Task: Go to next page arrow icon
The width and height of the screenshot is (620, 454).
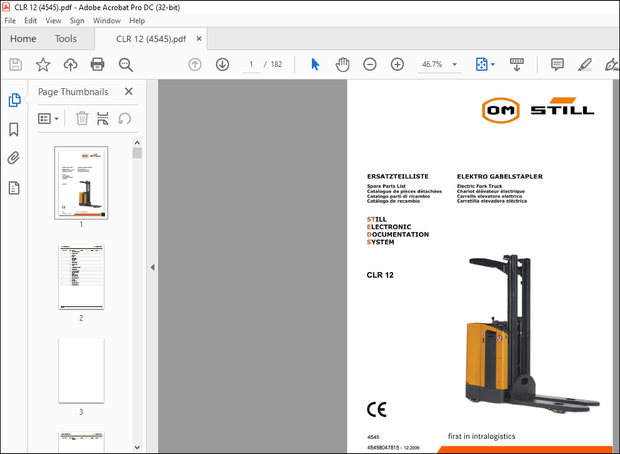Action: [x=223, y=64]
